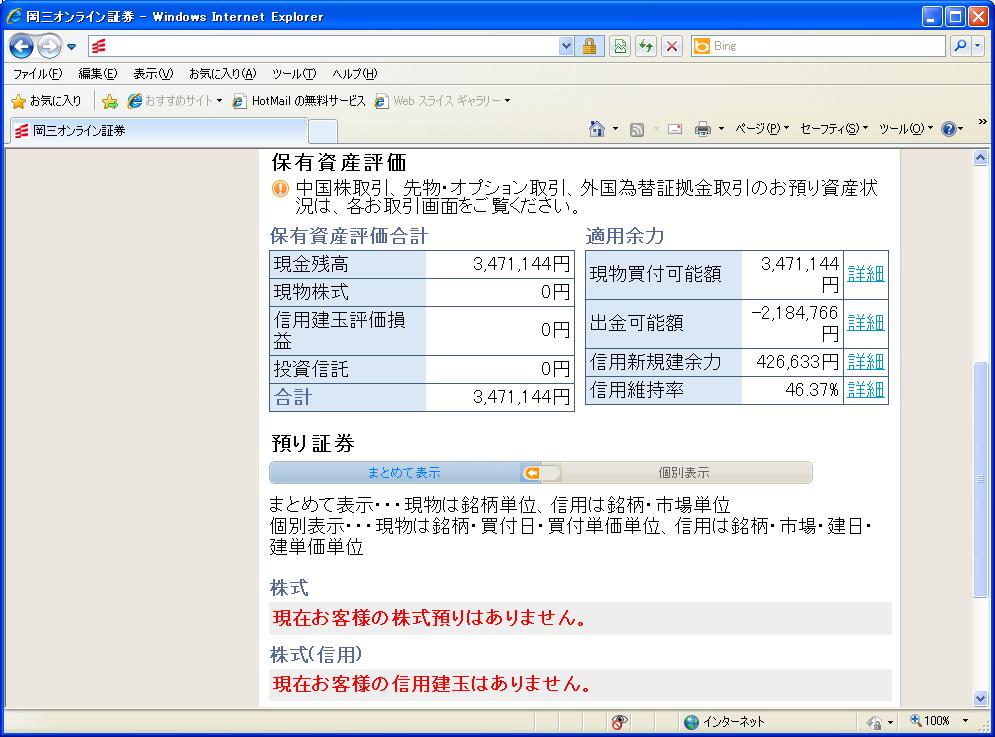Viewport: 995px width, 737px height.
Task: Open the お気に入り(A) menu
Action: (222, 74)
